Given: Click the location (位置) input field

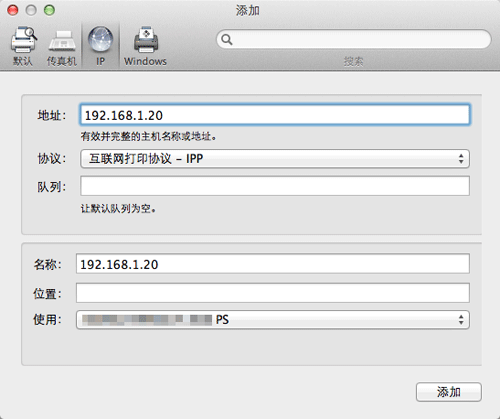Looking at the screenshot, I should 273,293.
